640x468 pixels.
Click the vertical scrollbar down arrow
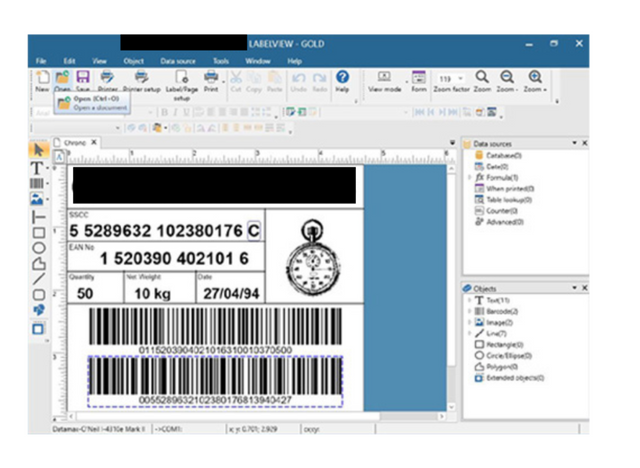(x=451, y=406)
